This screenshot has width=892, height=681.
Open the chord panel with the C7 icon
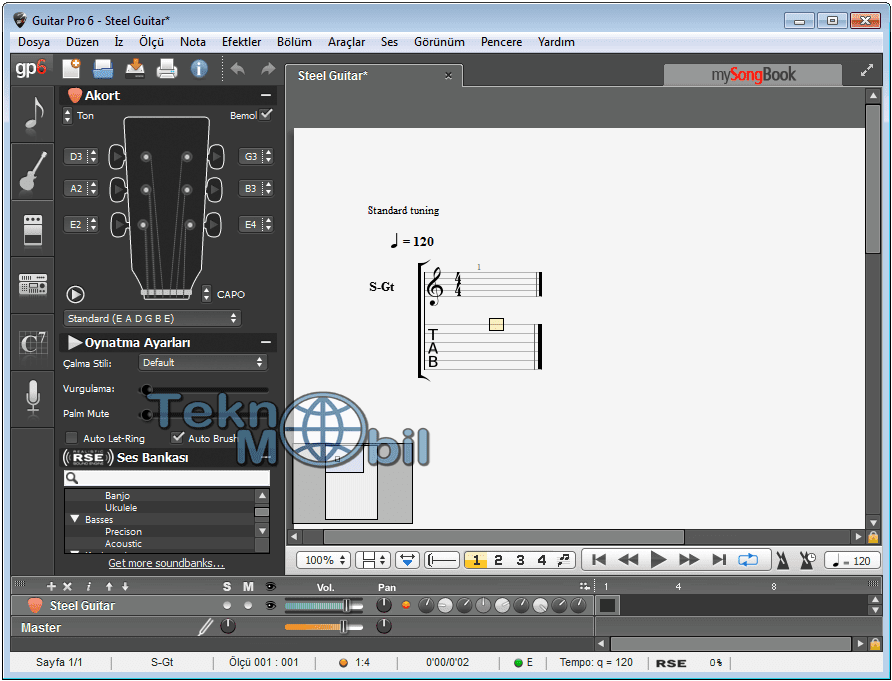pos(33,342)
